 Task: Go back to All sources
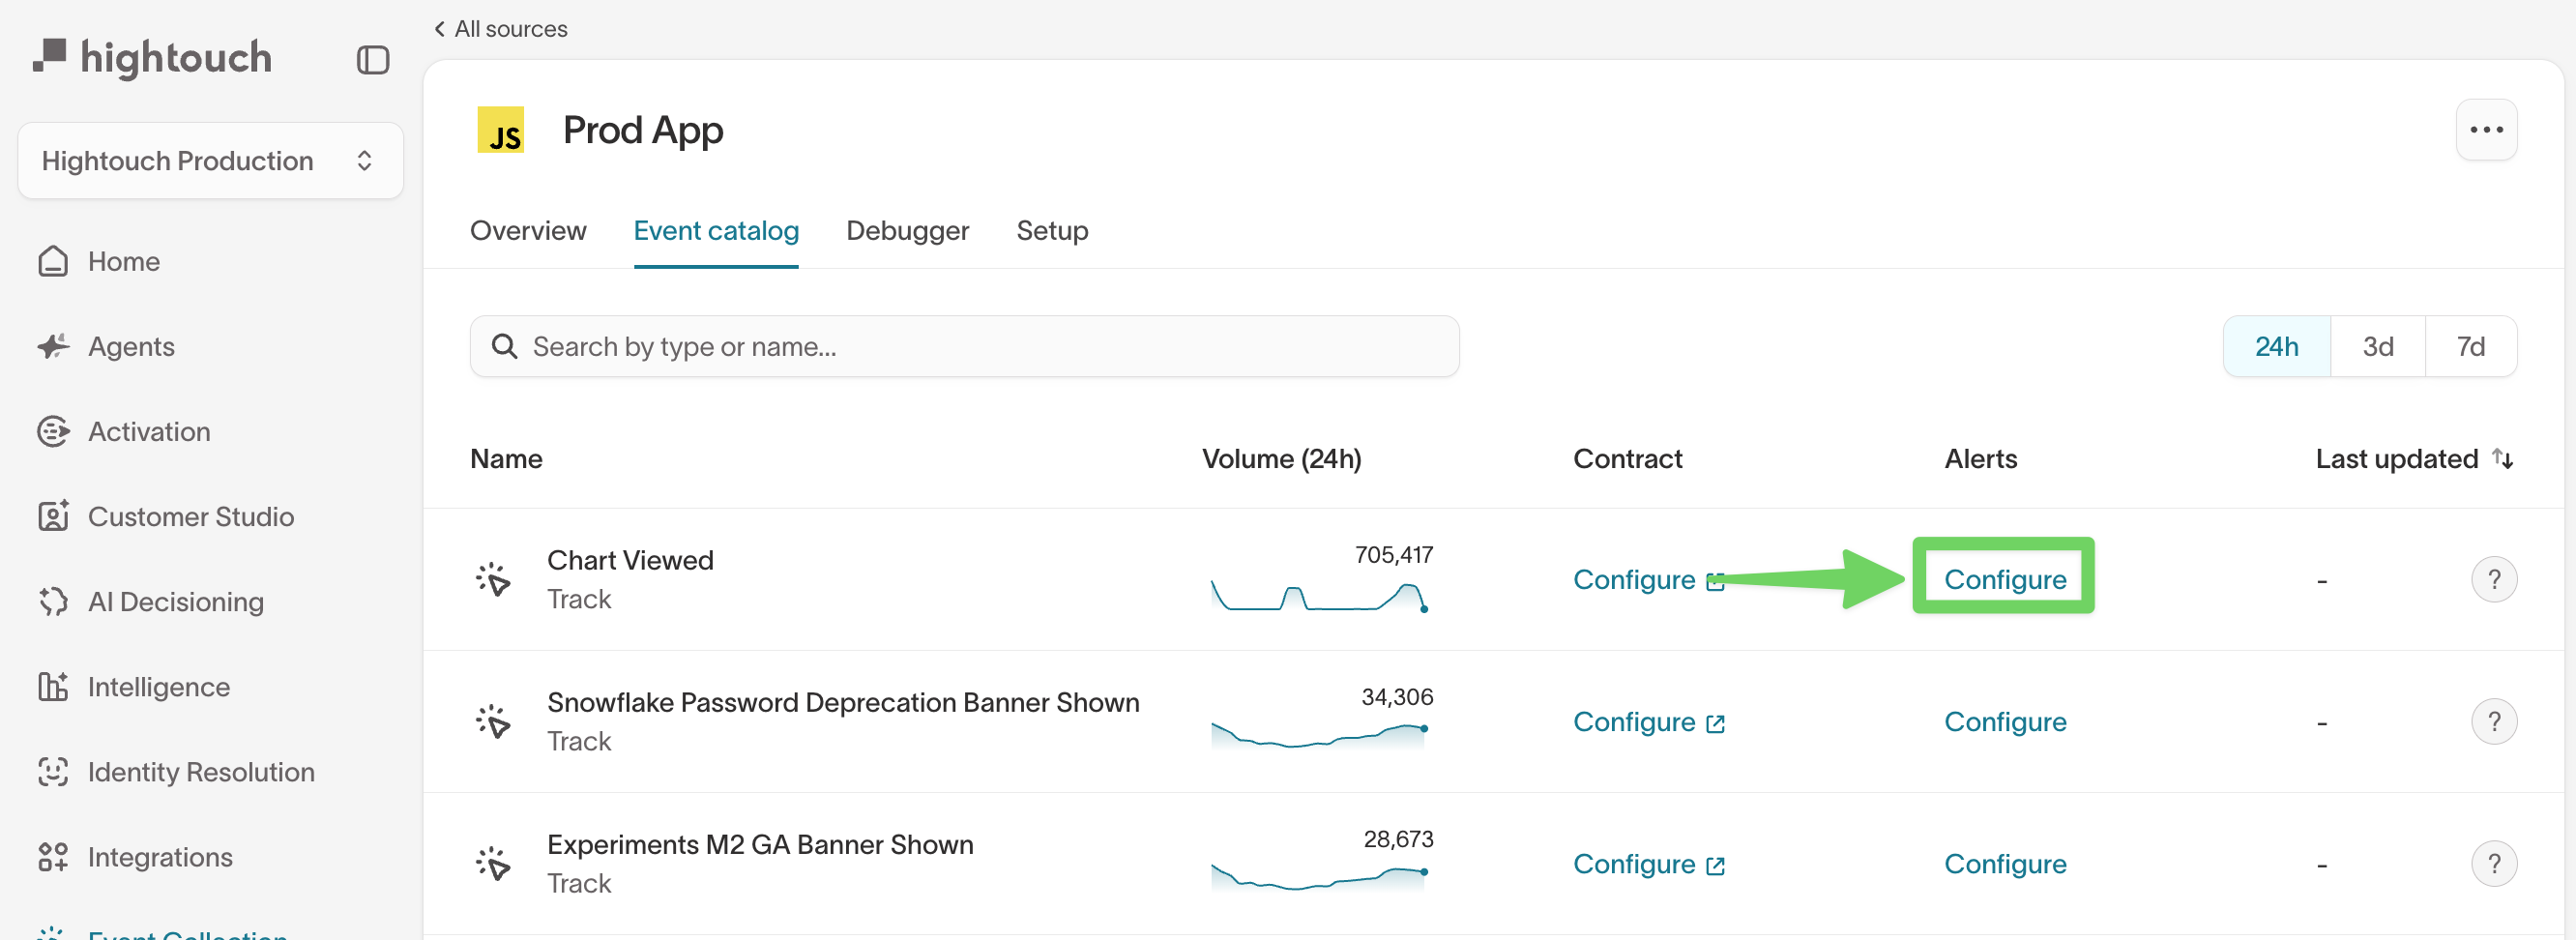(x=500, y=29)
